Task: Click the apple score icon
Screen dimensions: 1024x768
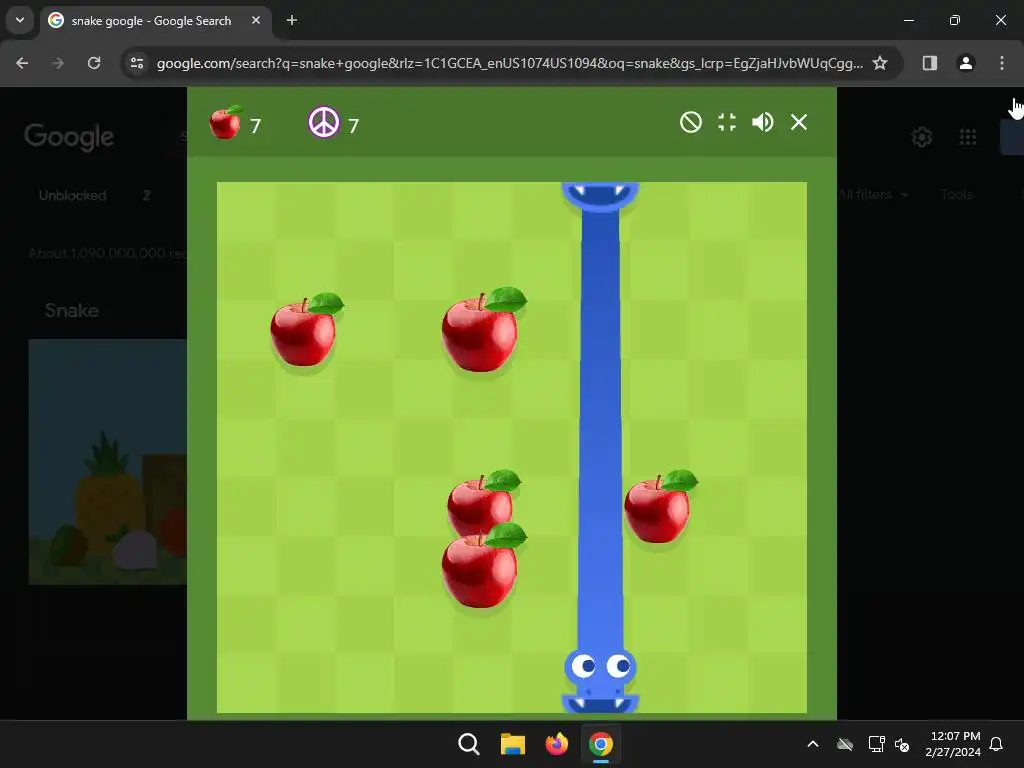Action: tap(225, 122)
